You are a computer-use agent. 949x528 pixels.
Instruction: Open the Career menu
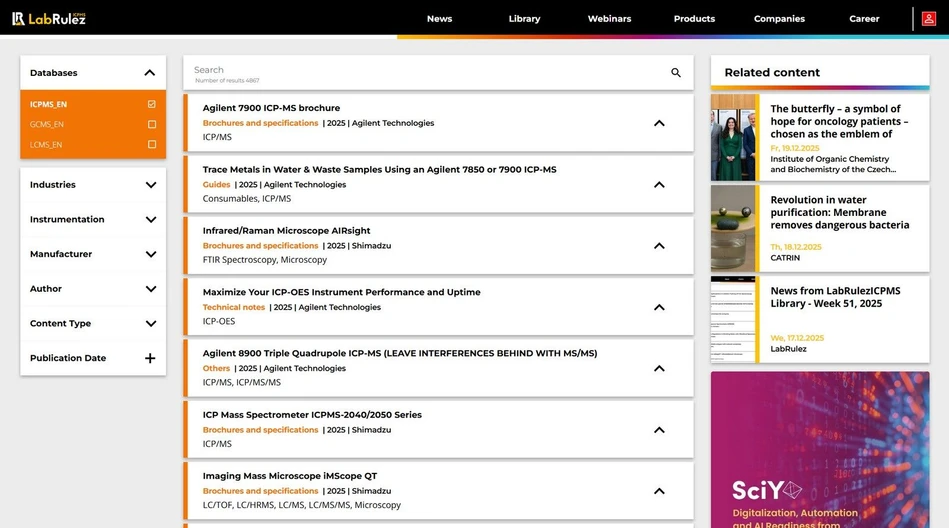[x=864, y=19]
